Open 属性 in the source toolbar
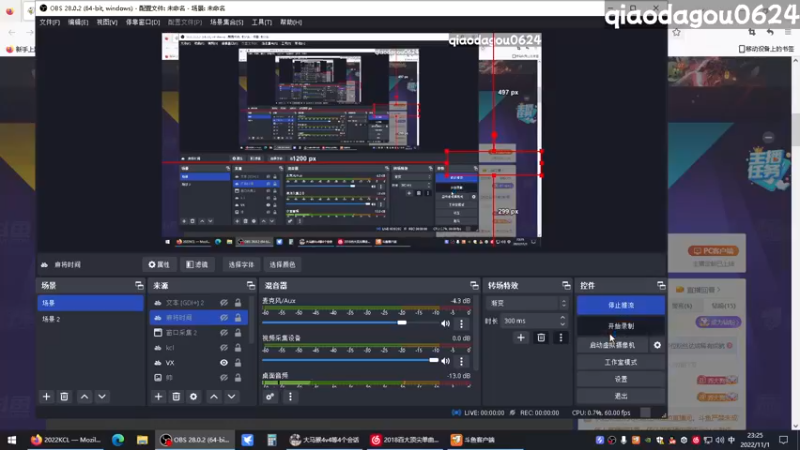The width and height of the screenshot is (800, 450). pyautogui.click(x=159, y=264)
